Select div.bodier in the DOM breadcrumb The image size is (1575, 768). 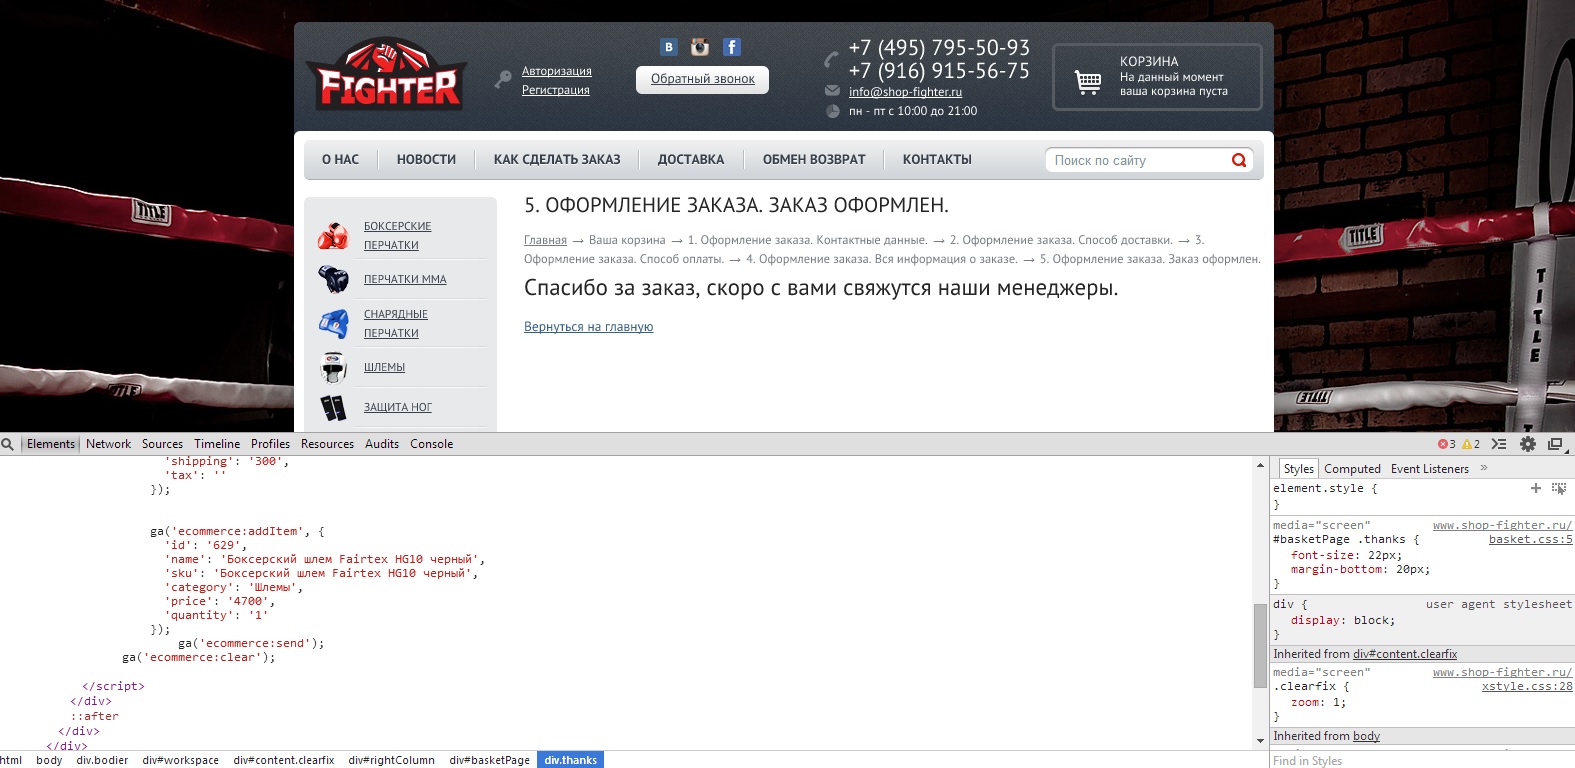pos(102,760)
